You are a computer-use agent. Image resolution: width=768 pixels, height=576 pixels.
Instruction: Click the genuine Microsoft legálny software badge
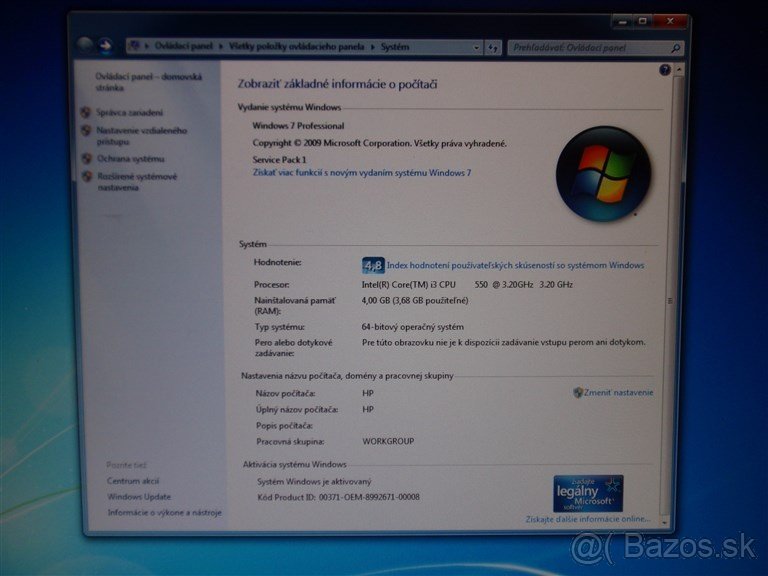(588, 493)
